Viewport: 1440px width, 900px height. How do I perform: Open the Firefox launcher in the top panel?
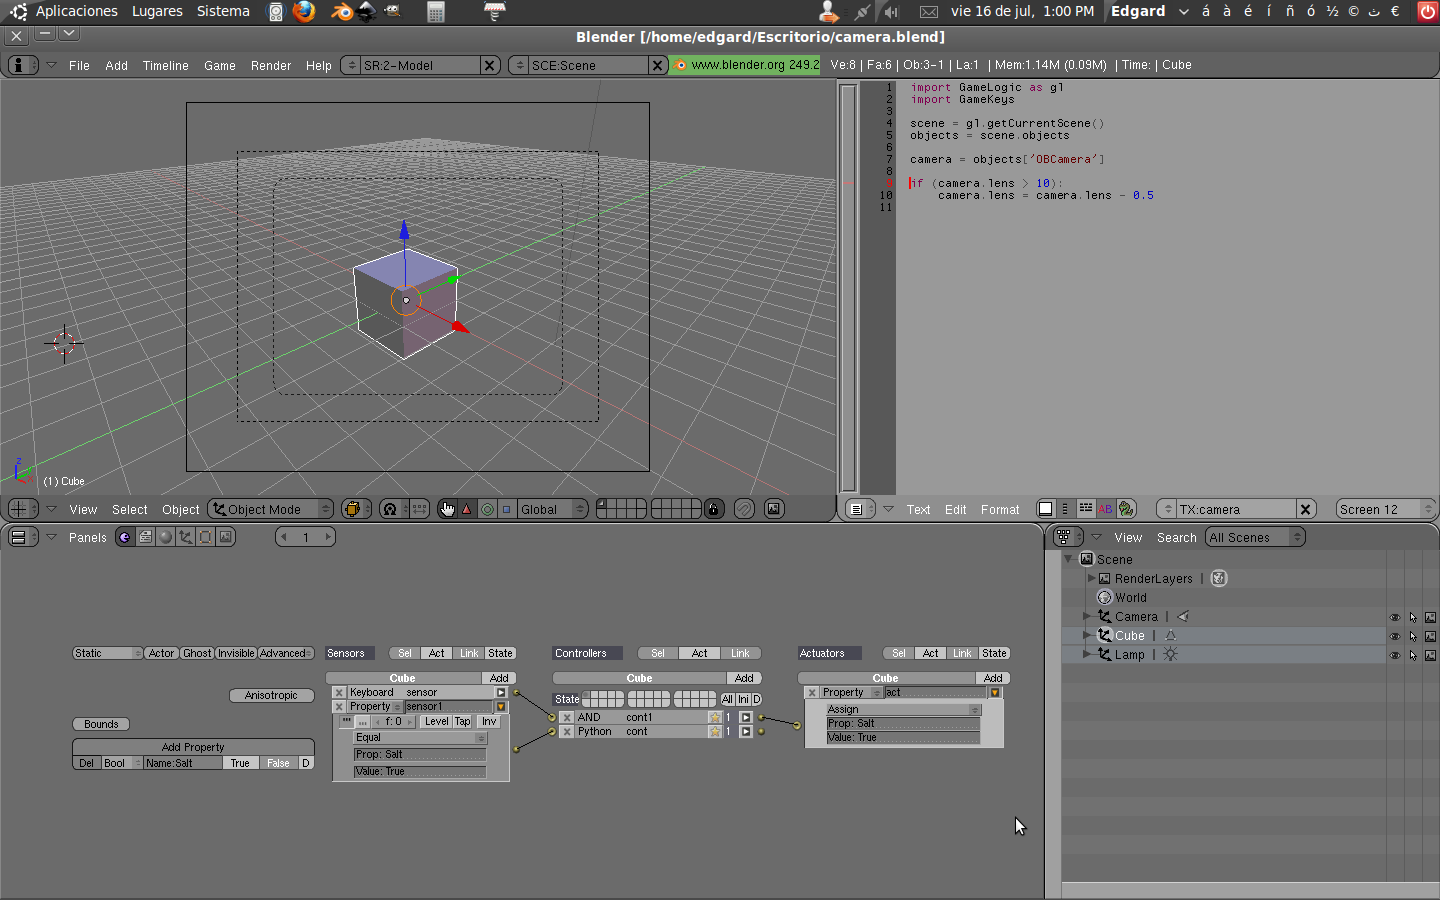[x=304, y=11]
